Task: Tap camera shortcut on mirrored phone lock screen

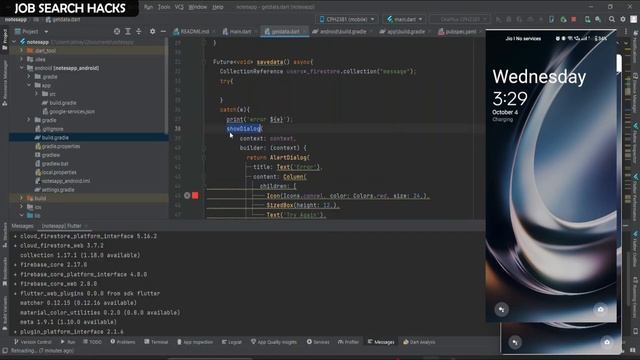Action: (600, 309)
